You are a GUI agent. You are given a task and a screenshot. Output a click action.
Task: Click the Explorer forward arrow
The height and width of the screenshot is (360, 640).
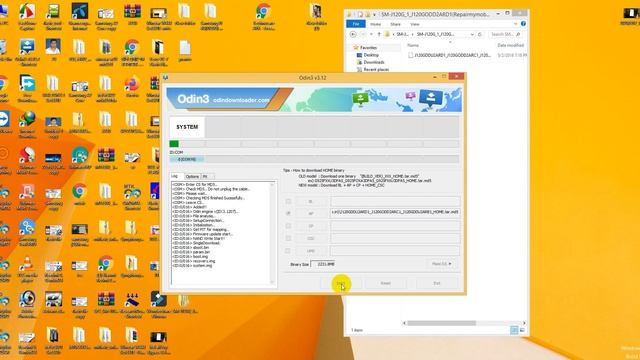tap(363, 34)
